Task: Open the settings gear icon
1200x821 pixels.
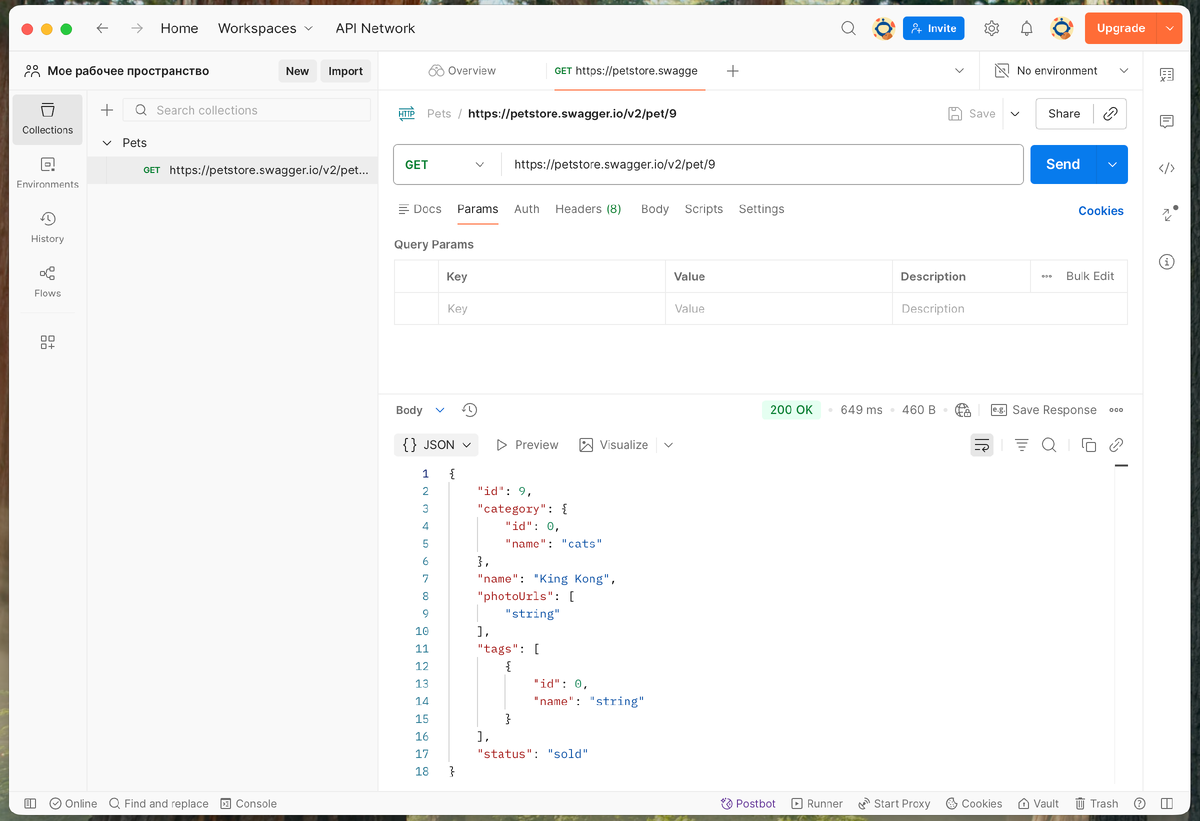Action: [991, 28]
